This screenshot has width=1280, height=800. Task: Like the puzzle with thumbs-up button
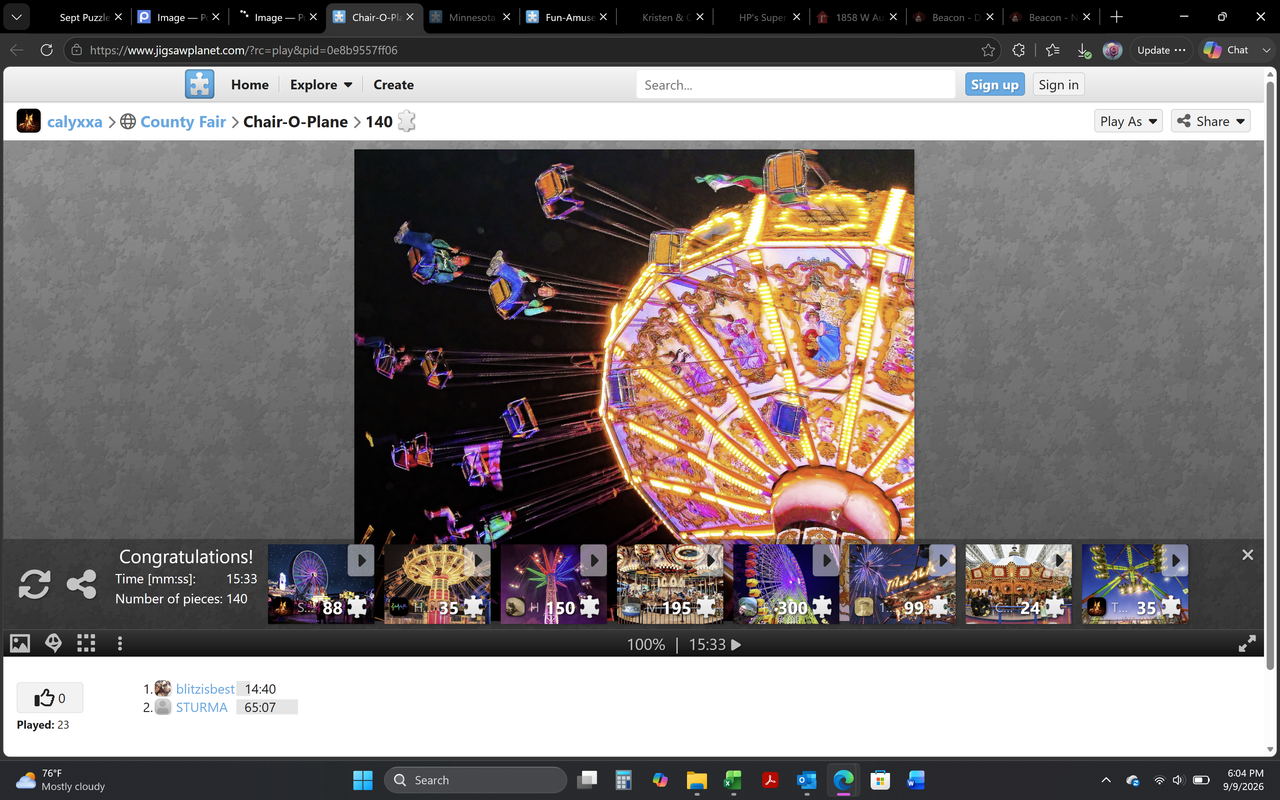click(x=50, y=698)
